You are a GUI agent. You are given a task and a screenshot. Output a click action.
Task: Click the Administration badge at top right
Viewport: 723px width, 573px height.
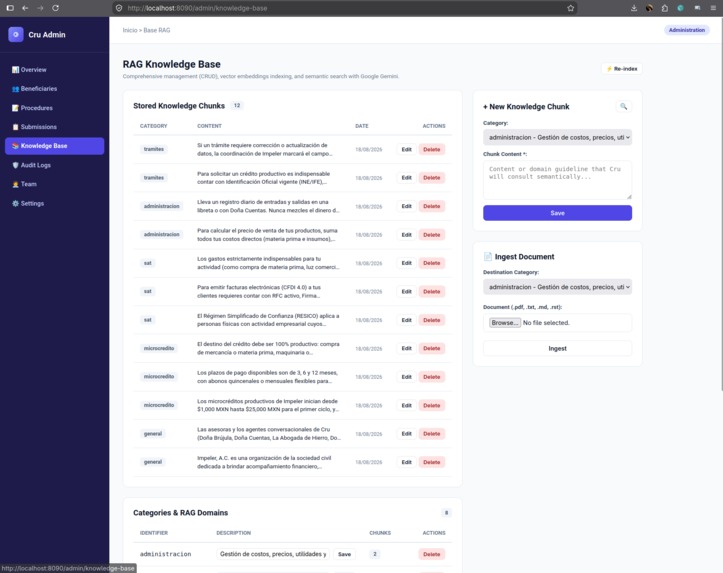click(x=687, y=30)
